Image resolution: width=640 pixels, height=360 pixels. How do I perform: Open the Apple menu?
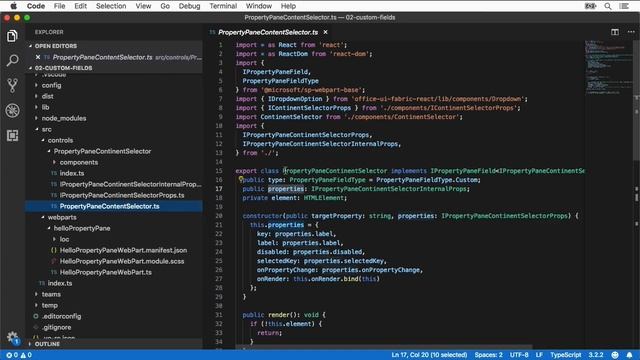click(13, 6)
